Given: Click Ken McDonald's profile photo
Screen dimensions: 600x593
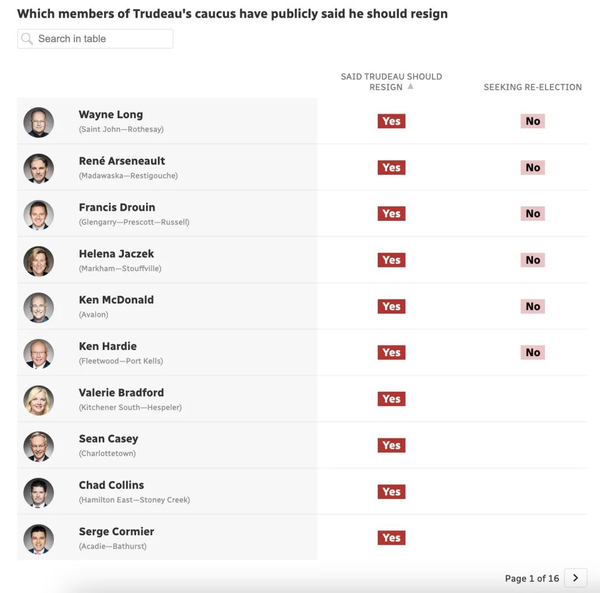Looking at the screenshot, I should [39, 308].
